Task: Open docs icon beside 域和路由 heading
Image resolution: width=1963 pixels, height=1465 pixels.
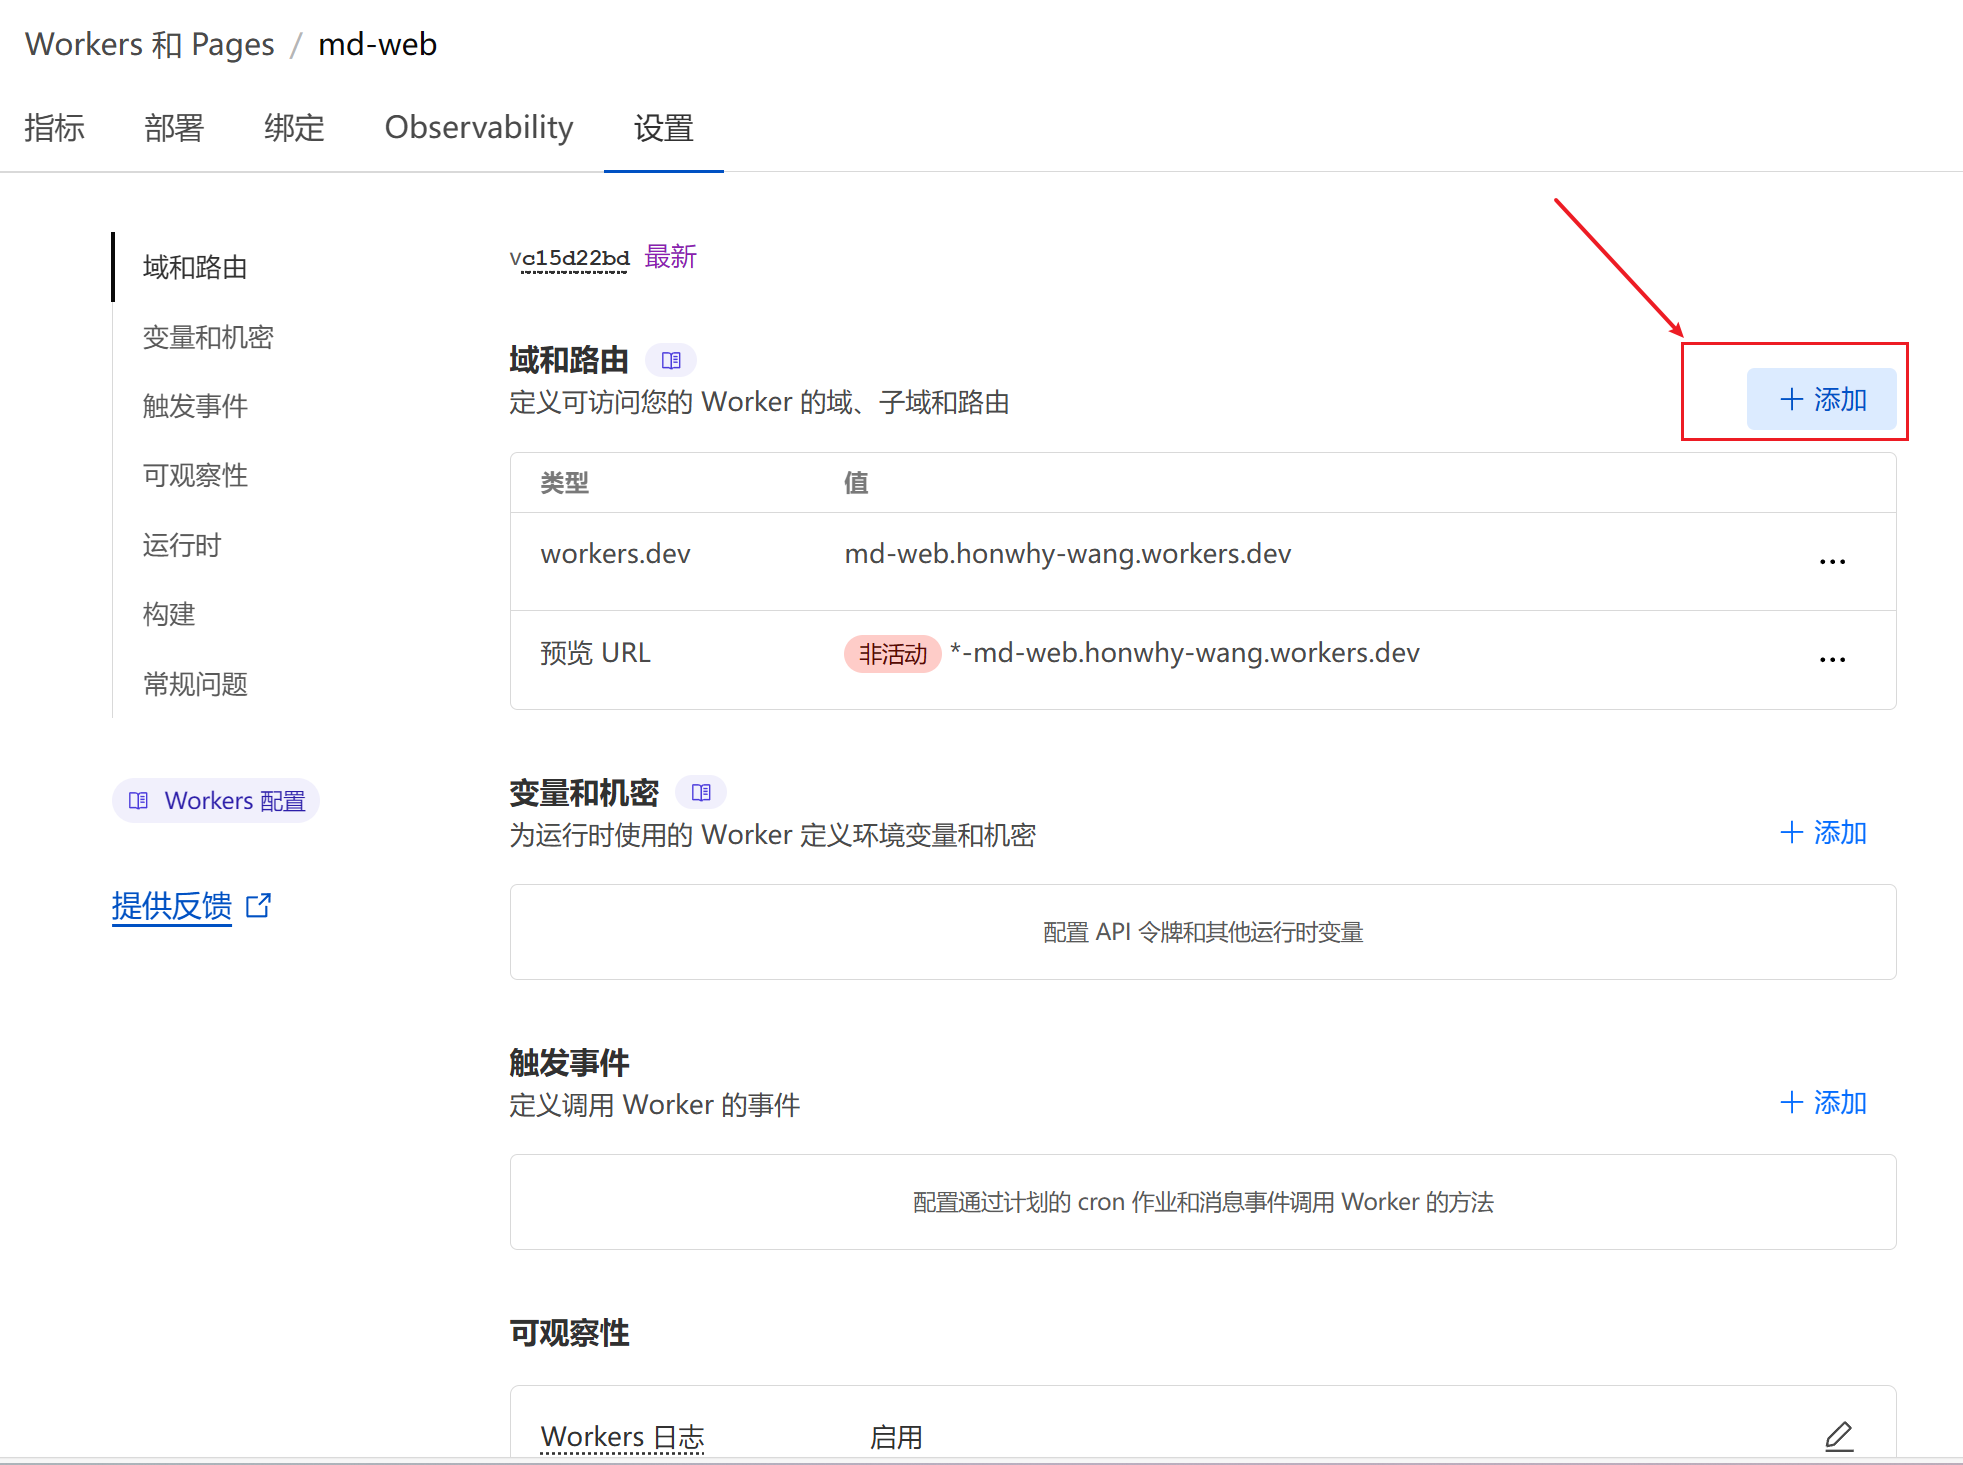Action: click(671, 360)
